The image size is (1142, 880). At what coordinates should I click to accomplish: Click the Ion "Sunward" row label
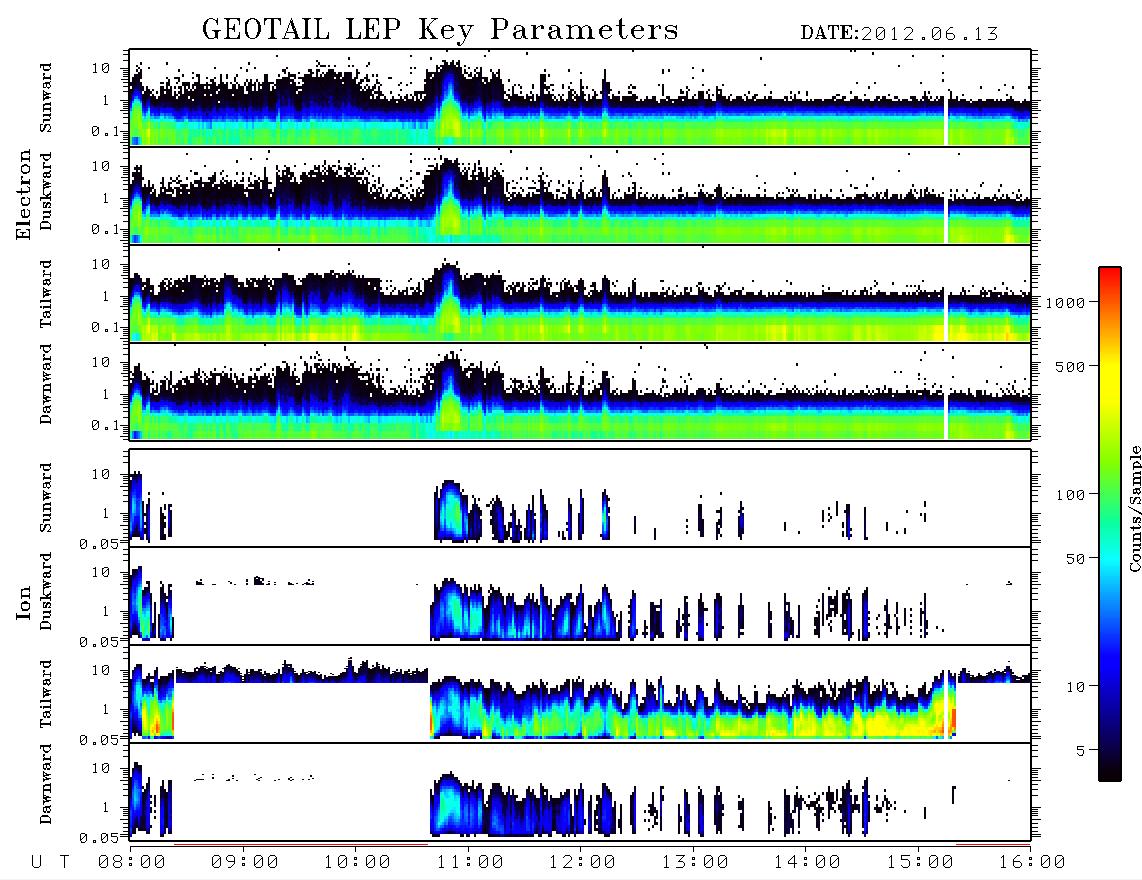[x=46, y=498]
